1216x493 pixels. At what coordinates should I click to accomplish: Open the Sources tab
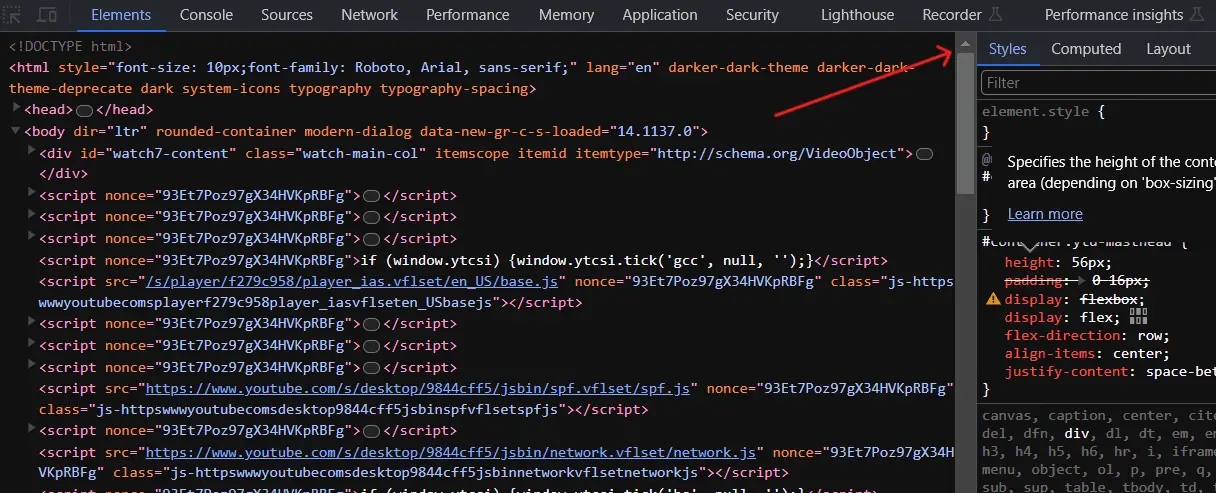pos(287,15)
